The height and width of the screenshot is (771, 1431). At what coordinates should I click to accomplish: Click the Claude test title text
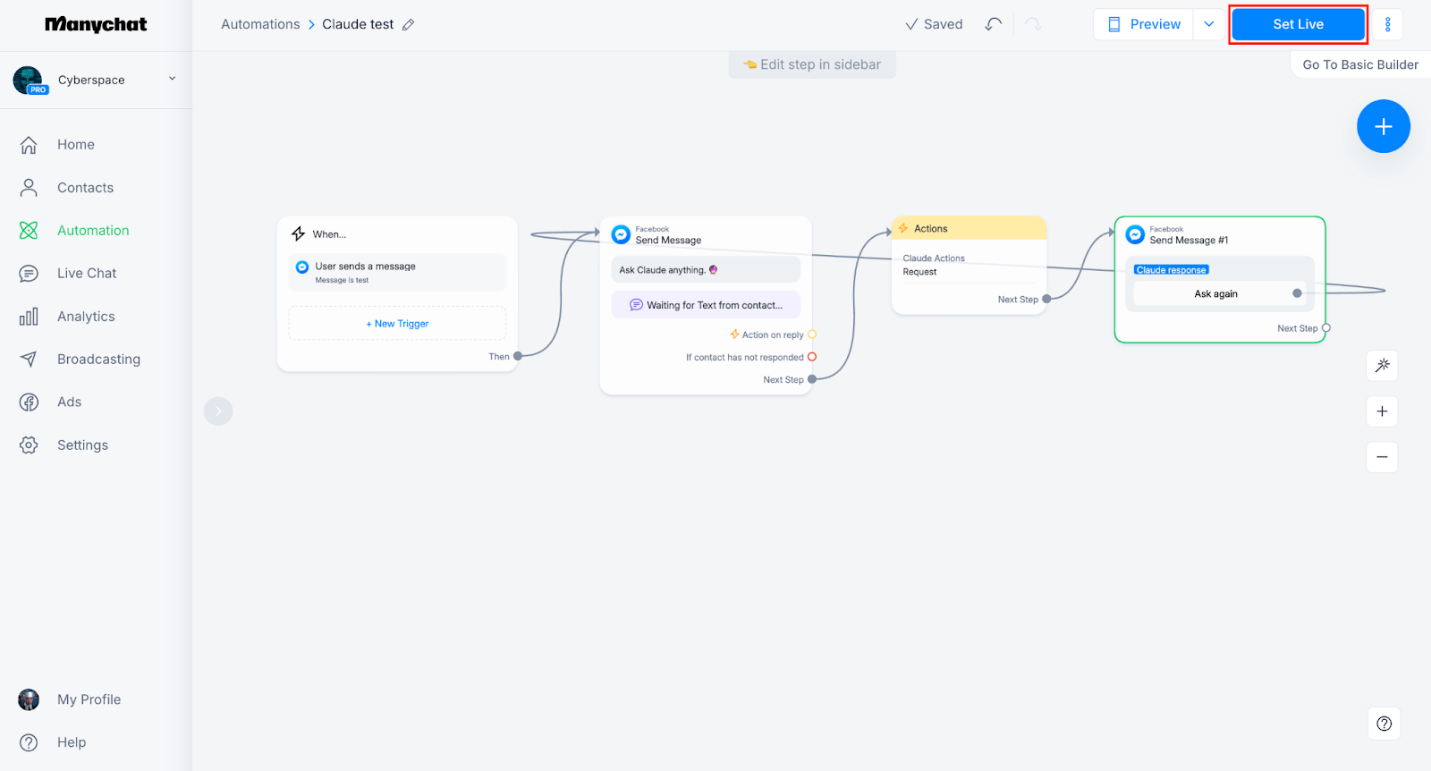358,24
